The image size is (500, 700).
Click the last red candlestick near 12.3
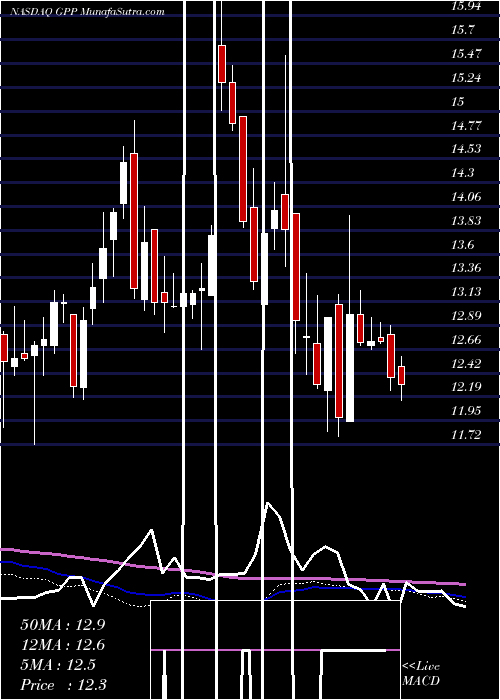[x=401, y=375]
